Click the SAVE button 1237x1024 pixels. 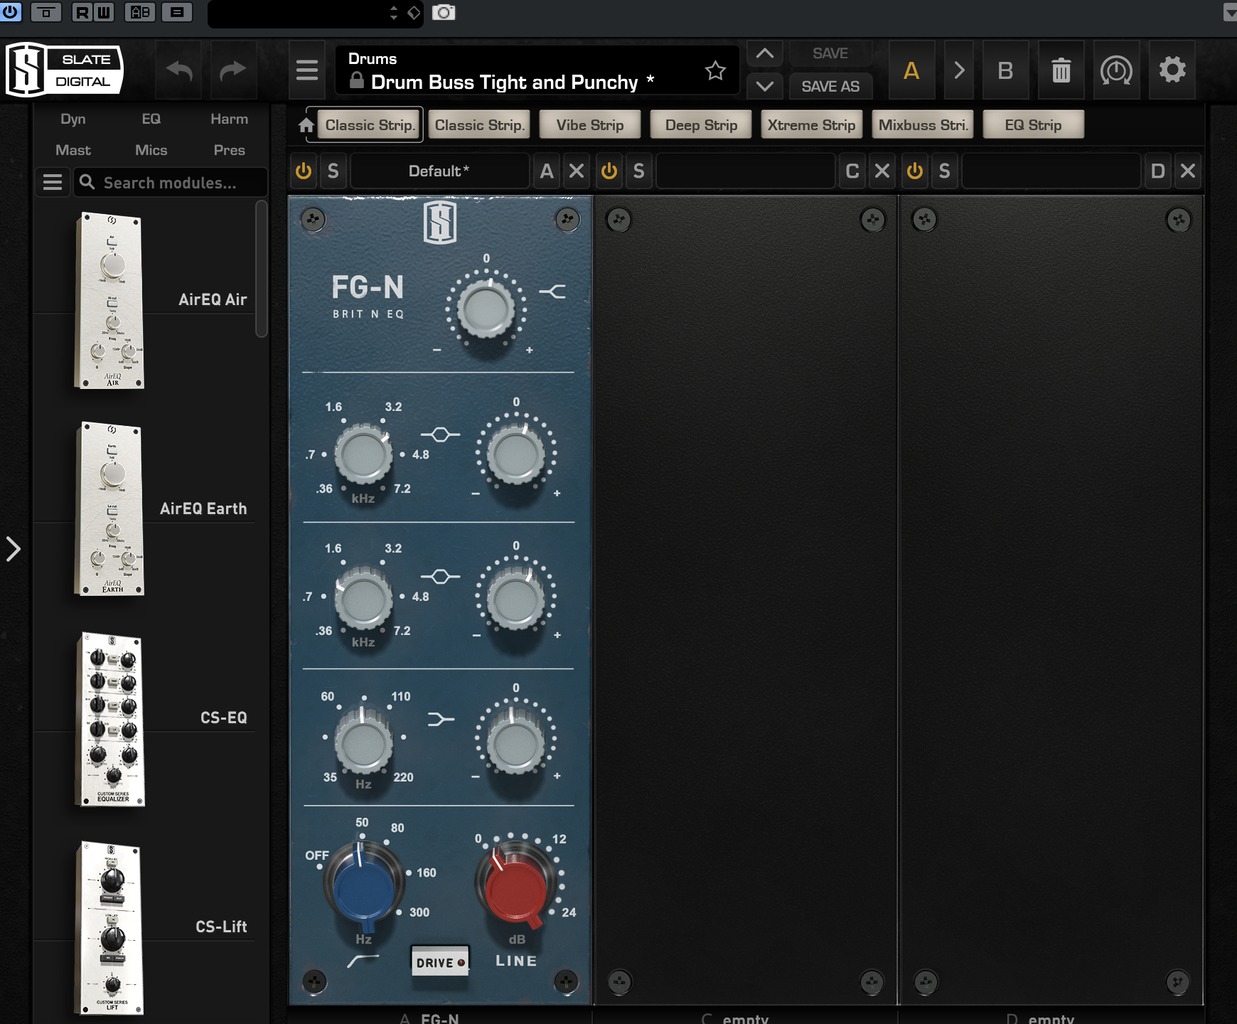[830, 54]
